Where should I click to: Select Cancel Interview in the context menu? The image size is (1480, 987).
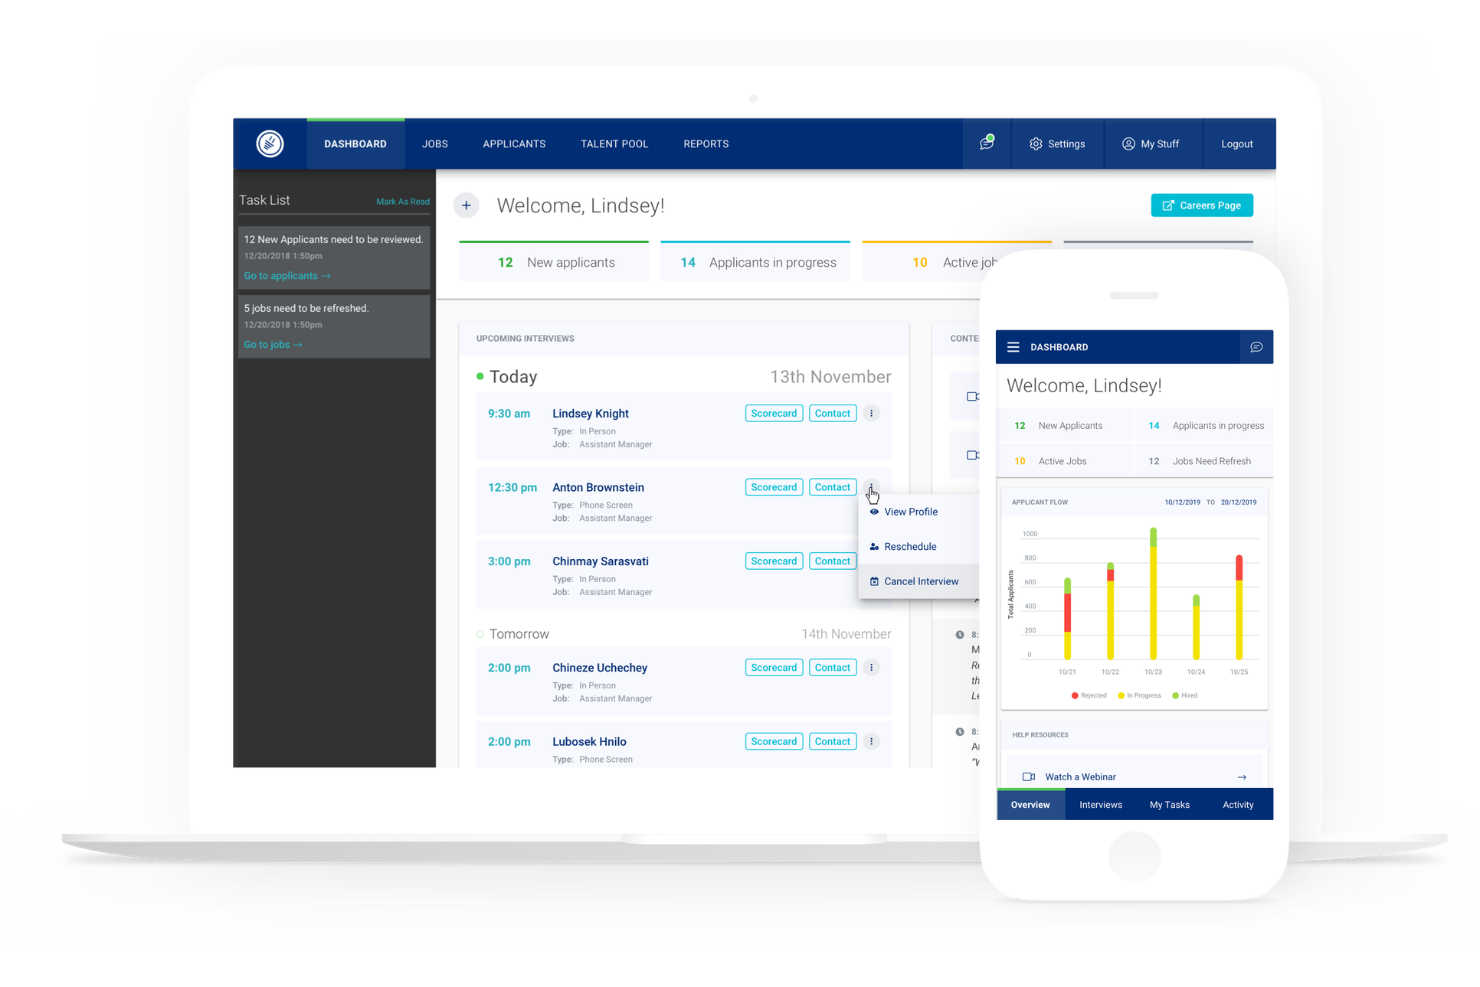918,581
